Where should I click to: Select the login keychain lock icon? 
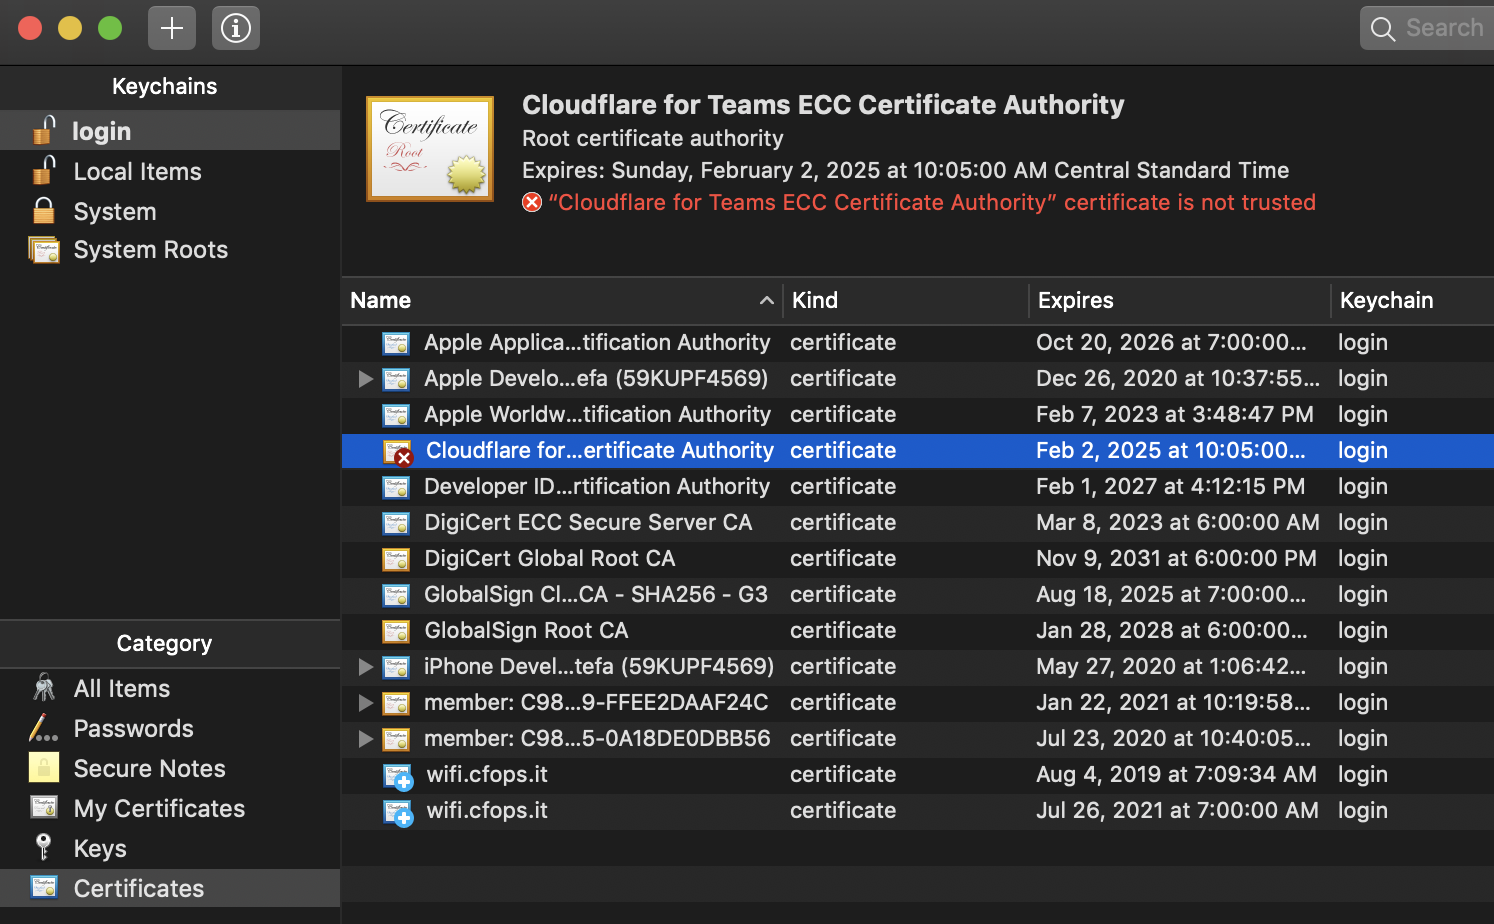point(44,130)
